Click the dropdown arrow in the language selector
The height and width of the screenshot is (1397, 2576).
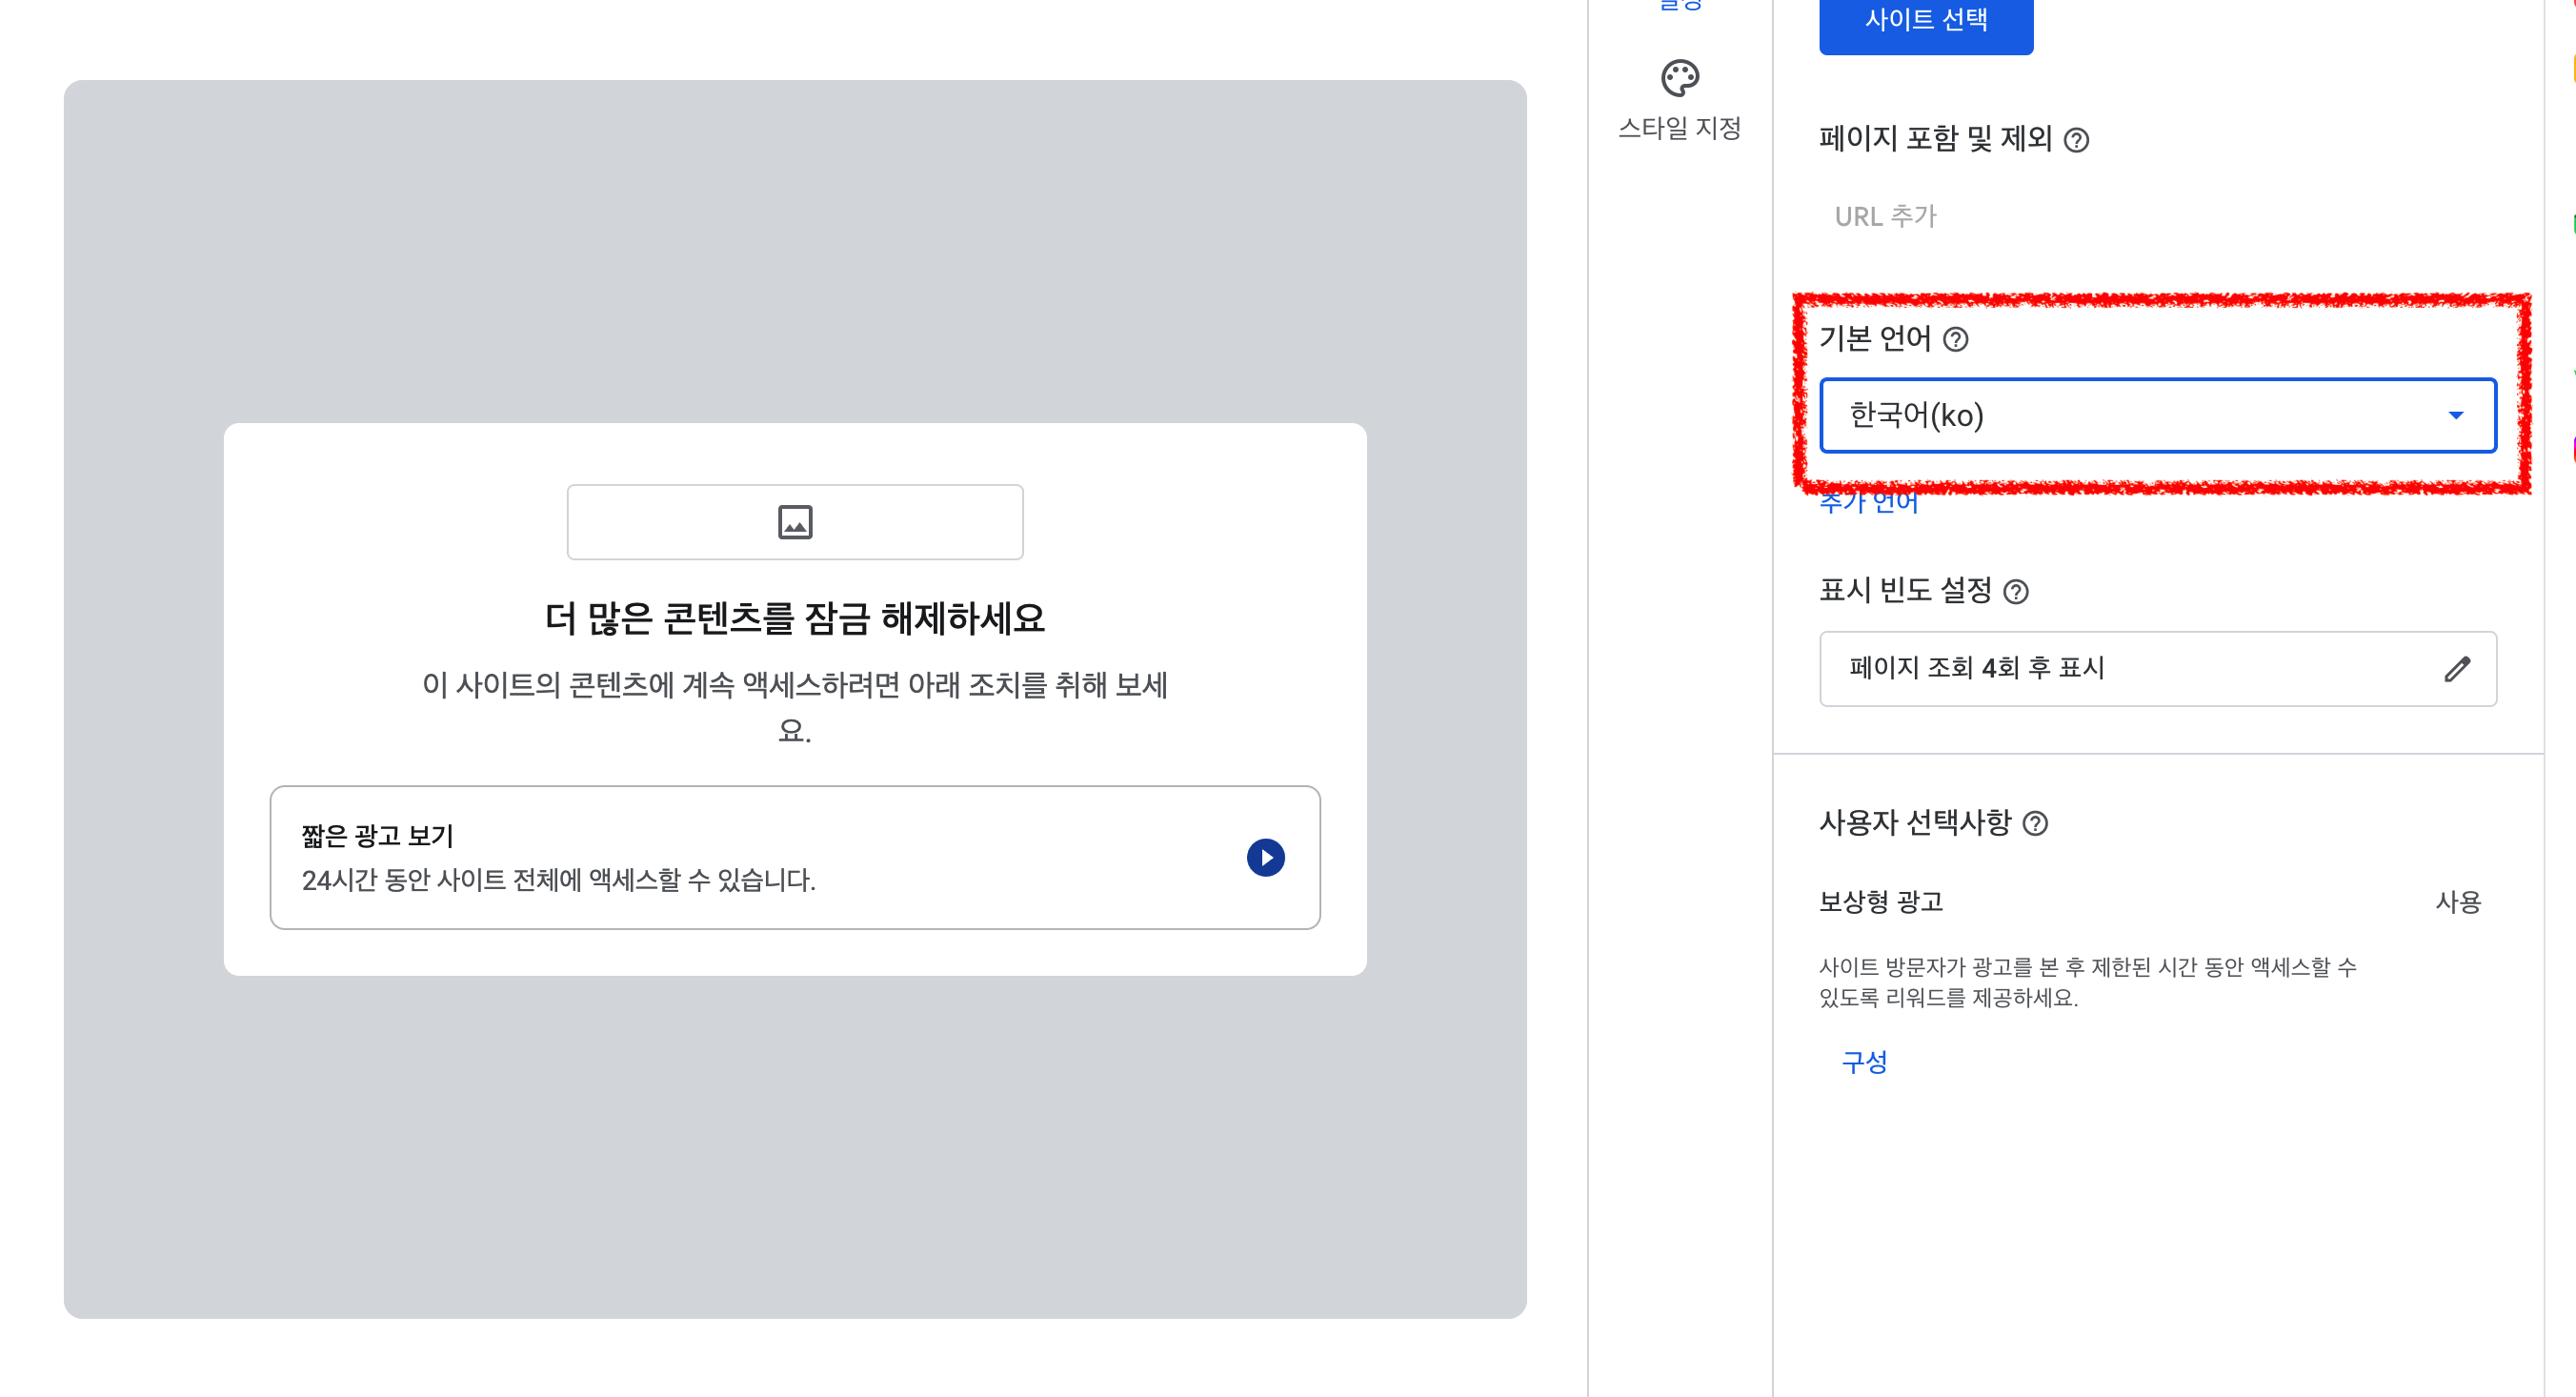[2457, 416]
